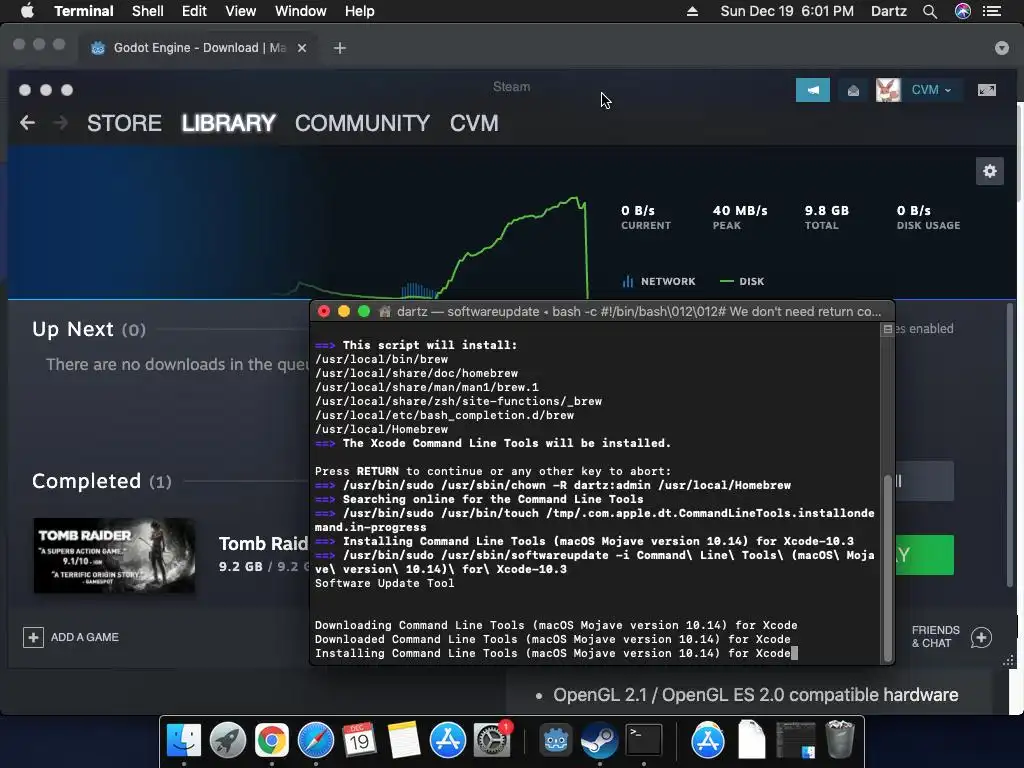
Task: Open Notes from the Dock
Action: [x=404, y=741]
